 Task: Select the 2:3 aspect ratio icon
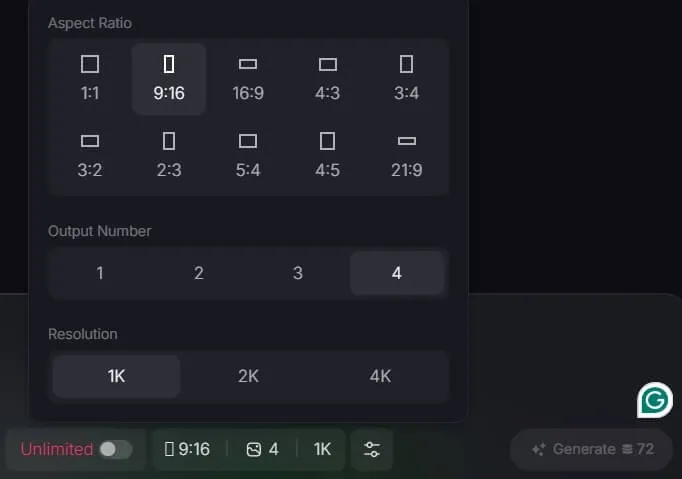[169, 141]
